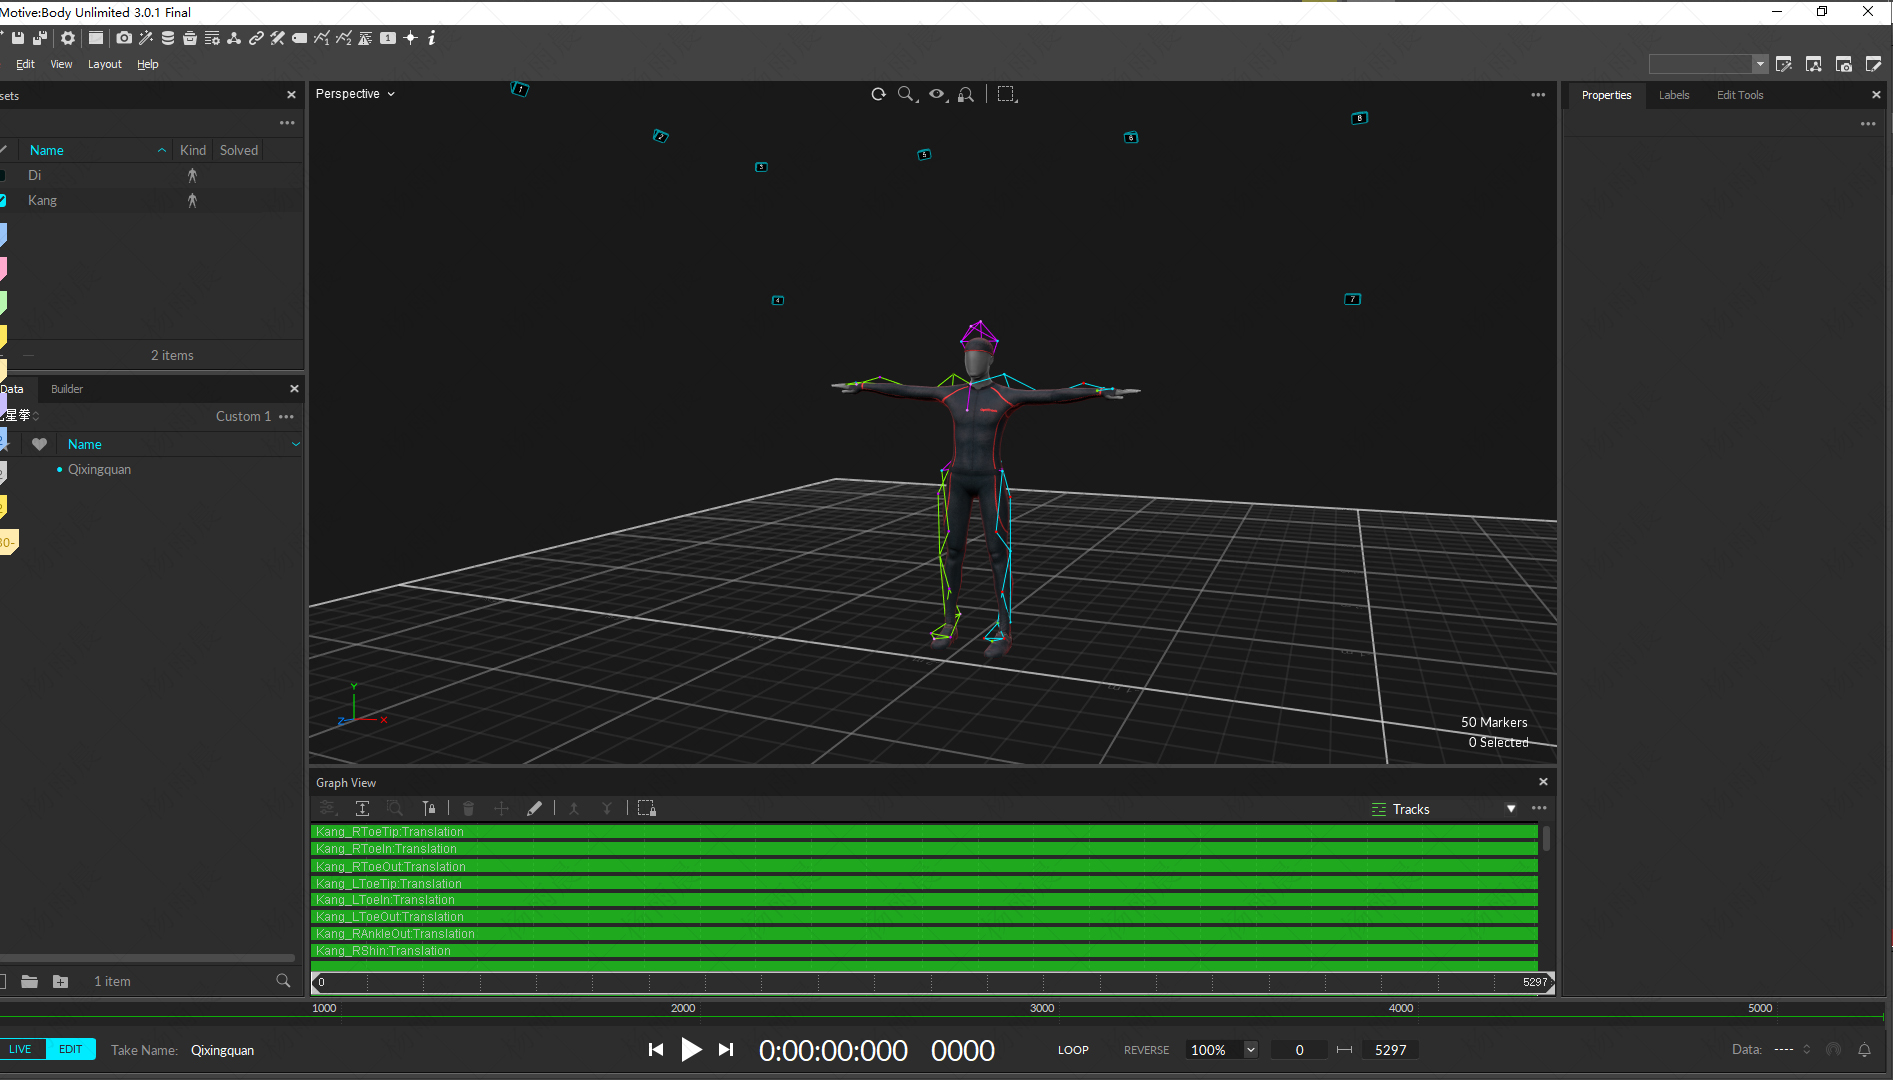Screen dimensions: 1893x1080
Task: Switch to the Labels tab
Action: [1673, 95]
